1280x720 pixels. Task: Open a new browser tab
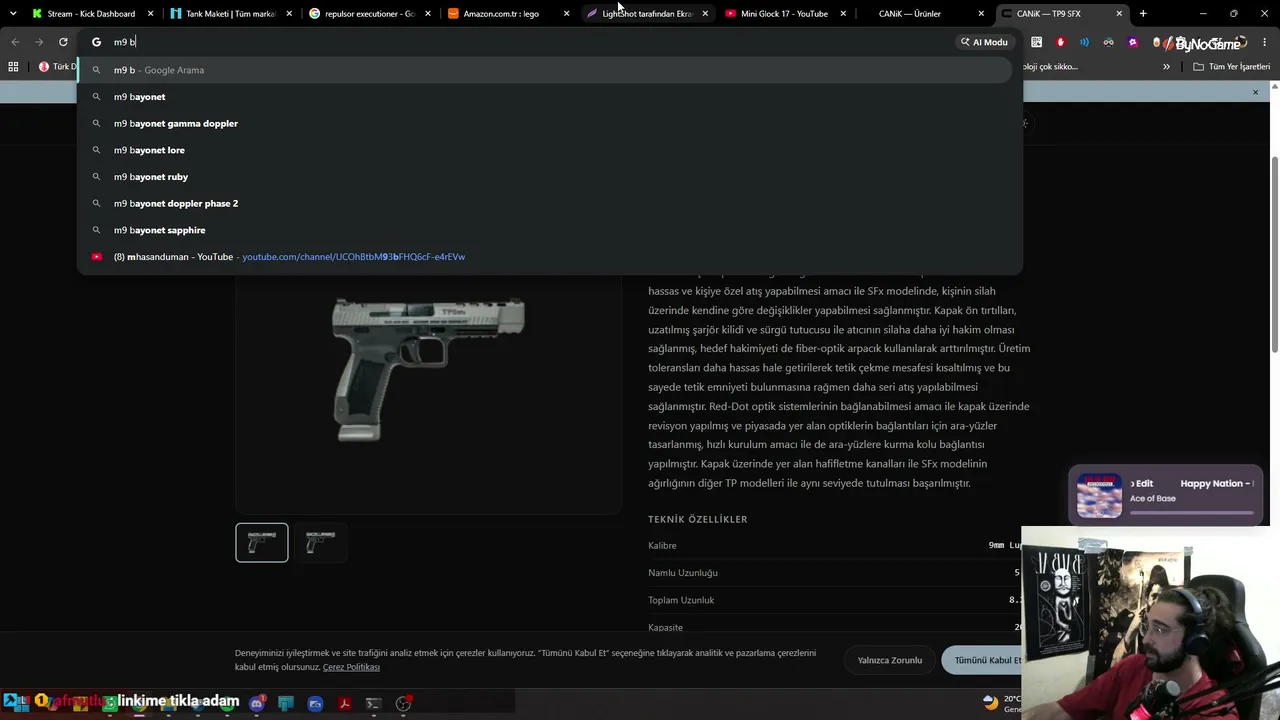pos(1143,14)
